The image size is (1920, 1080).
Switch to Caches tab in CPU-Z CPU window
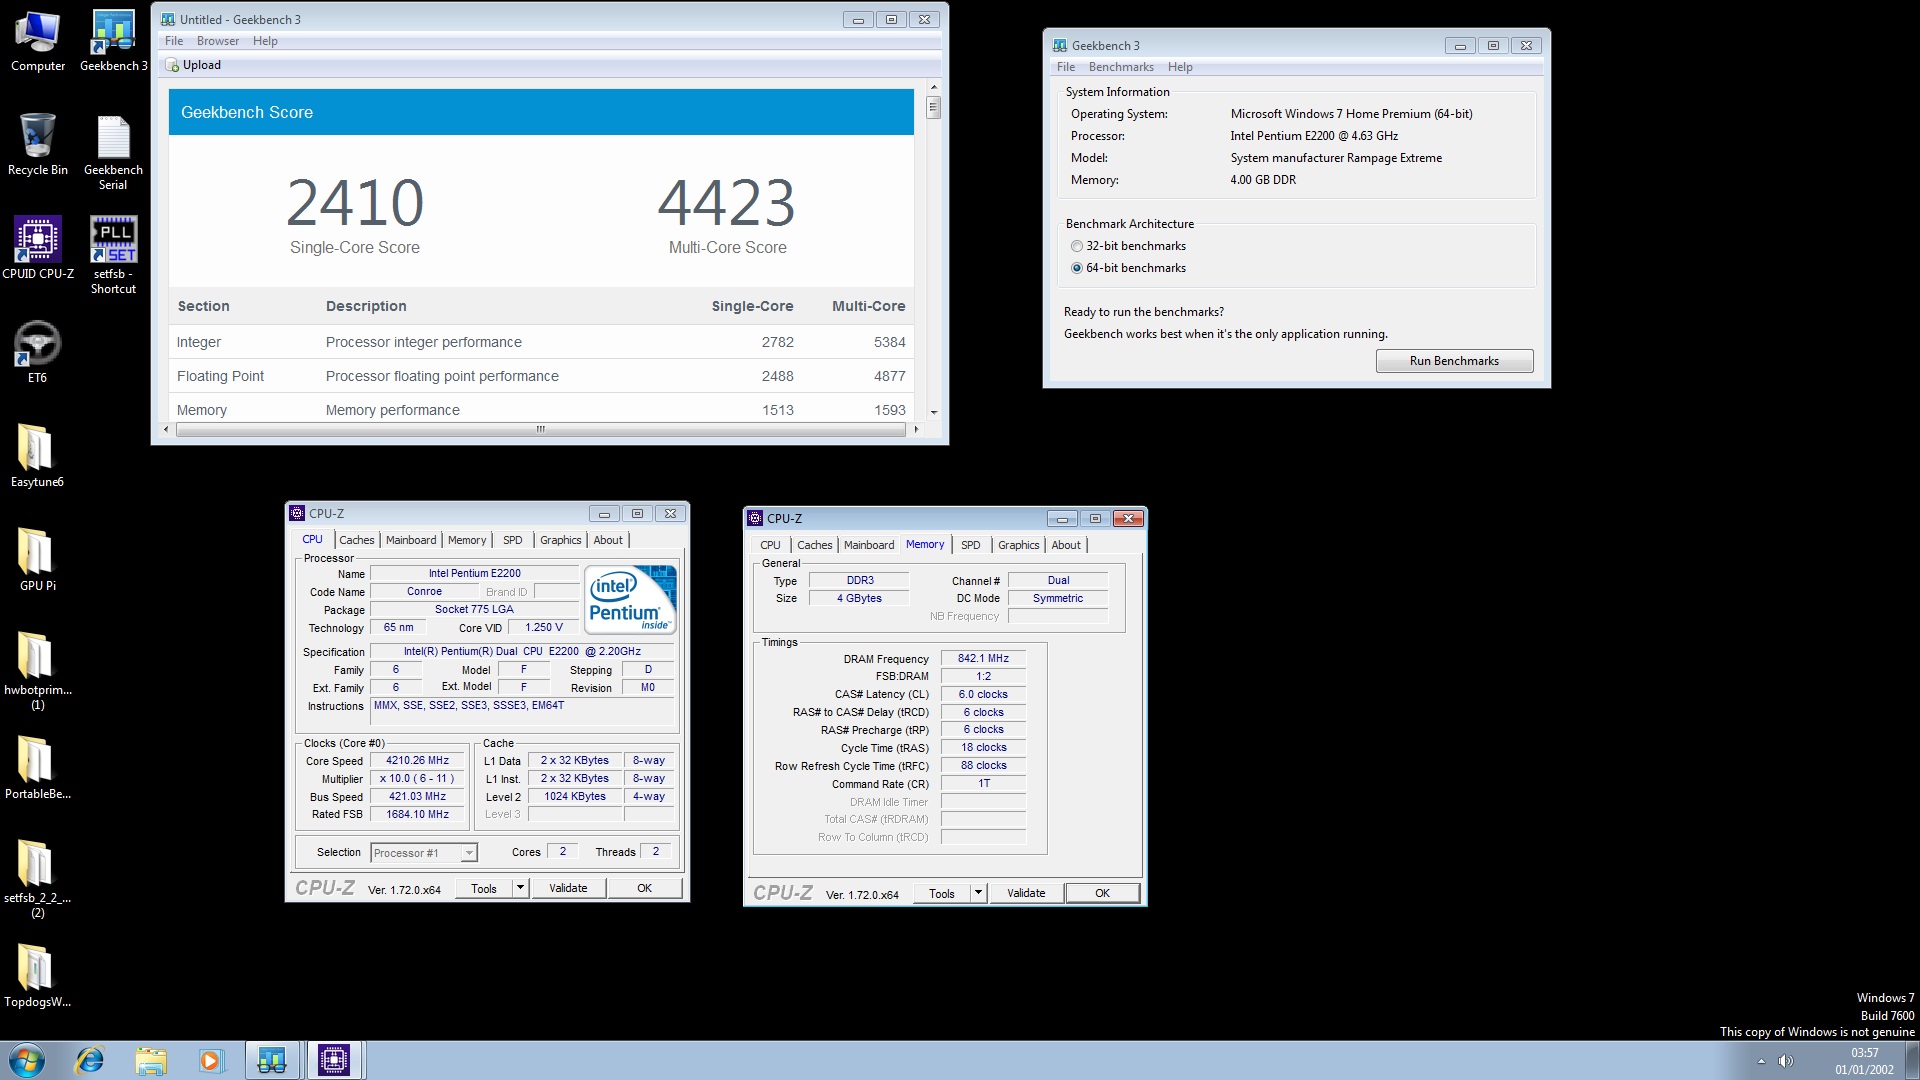click(356, 540)
